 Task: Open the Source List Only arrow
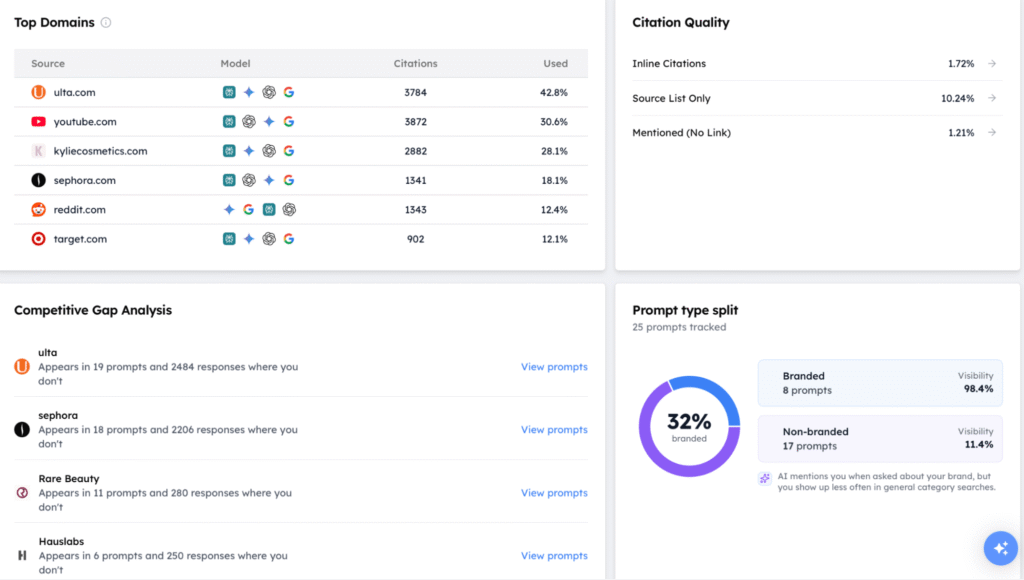pos(992,98)
